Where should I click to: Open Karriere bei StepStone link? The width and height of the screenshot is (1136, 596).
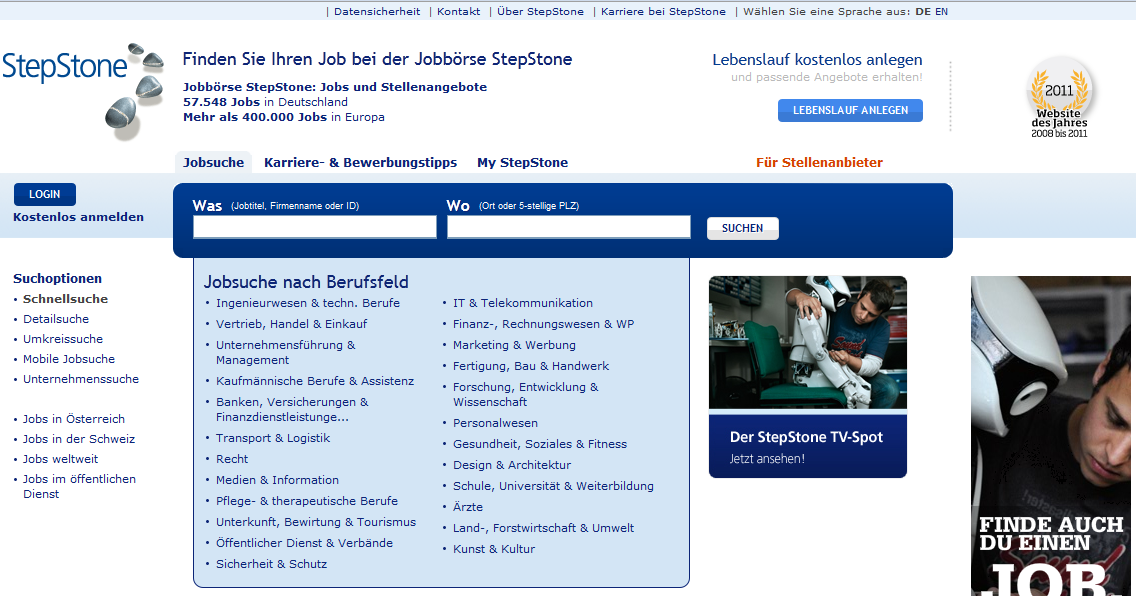tap(663, 12)
